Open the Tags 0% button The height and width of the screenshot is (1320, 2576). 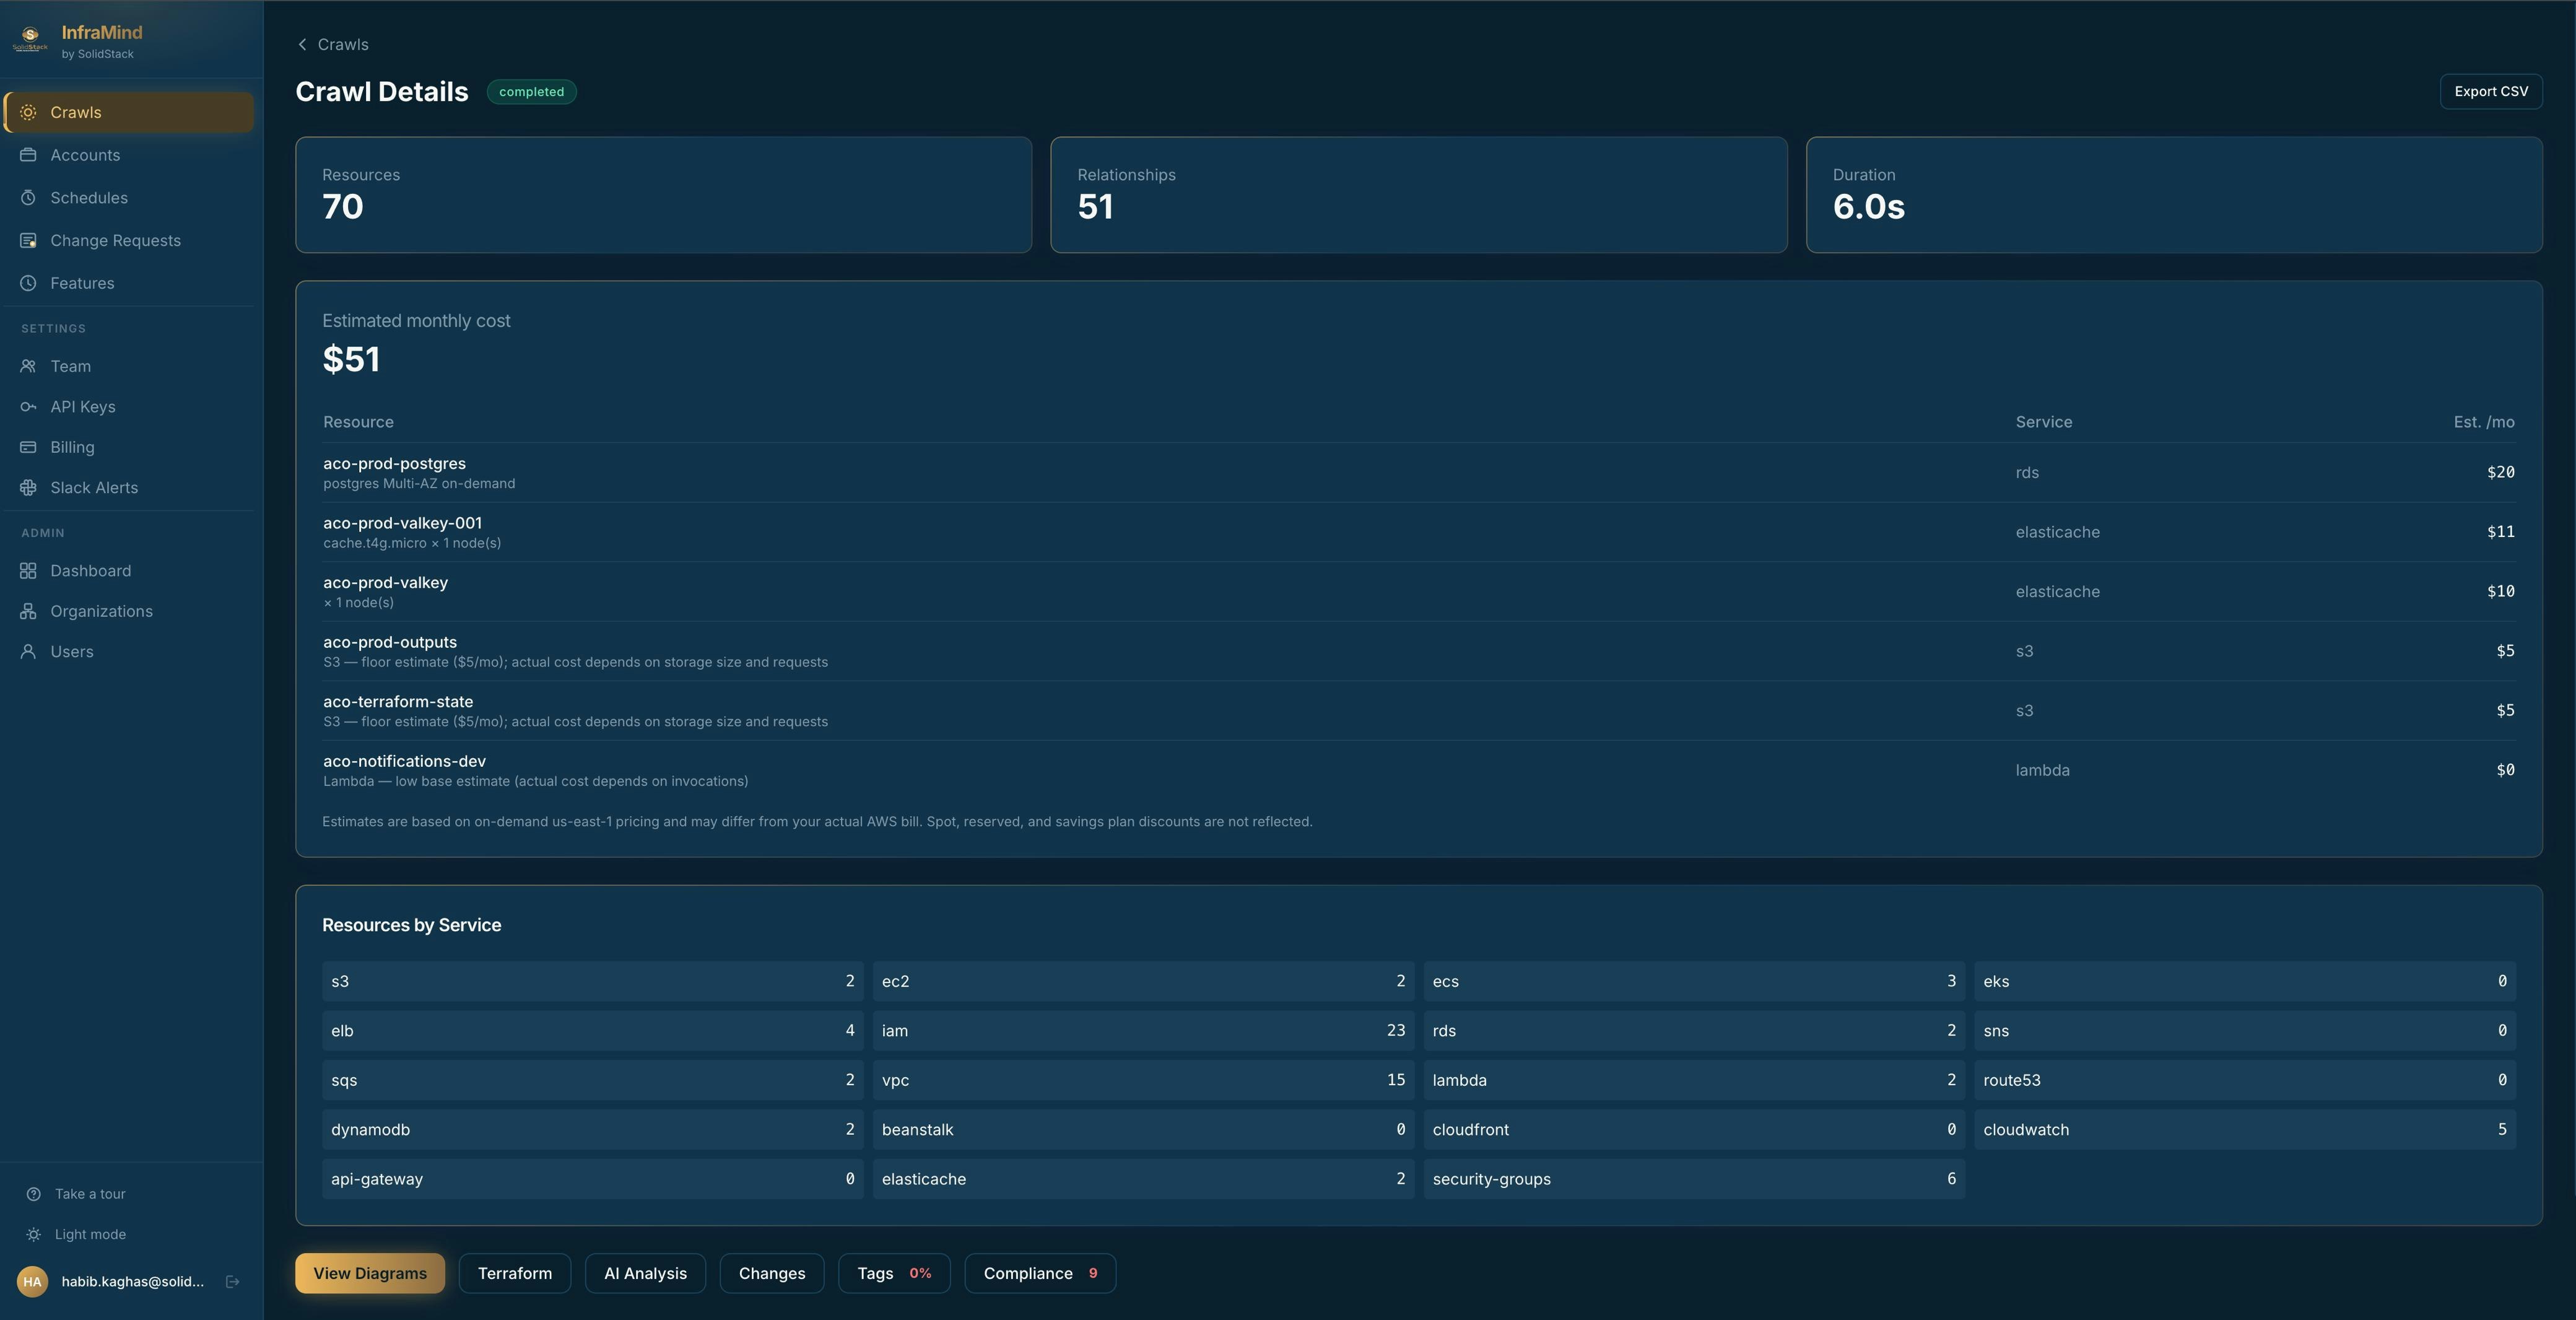point(894,1274)
